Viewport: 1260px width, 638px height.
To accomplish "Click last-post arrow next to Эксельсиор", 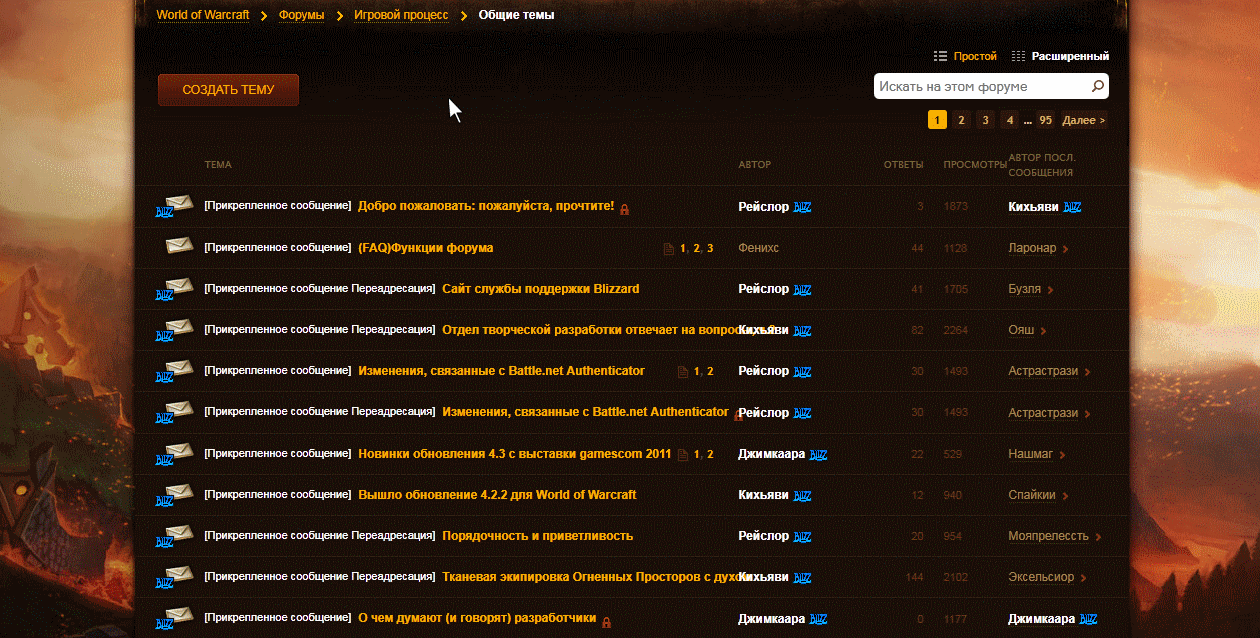I will coord(1084,578).
